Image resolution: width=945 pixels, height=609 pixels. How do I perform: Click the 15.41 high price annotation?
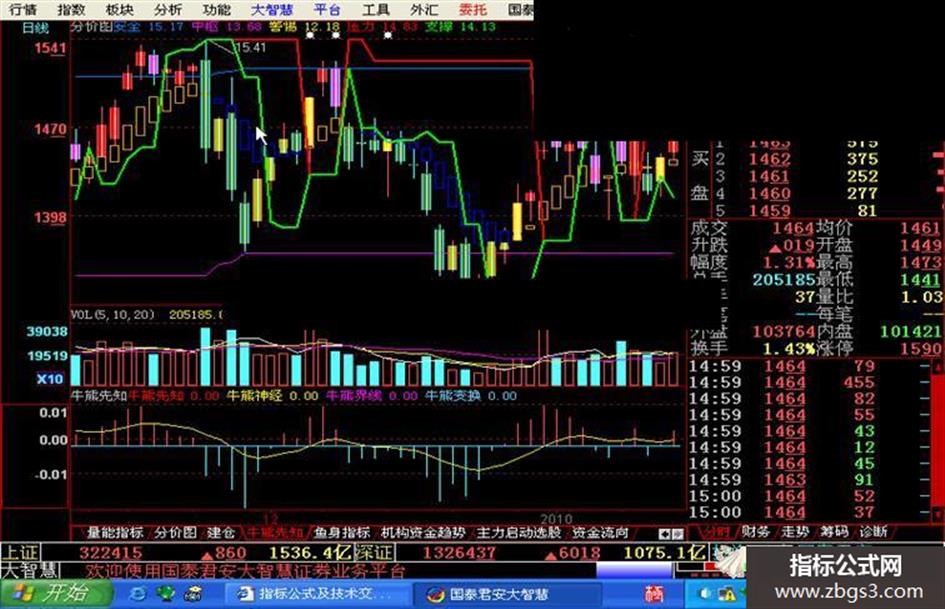tap(251, 47)
